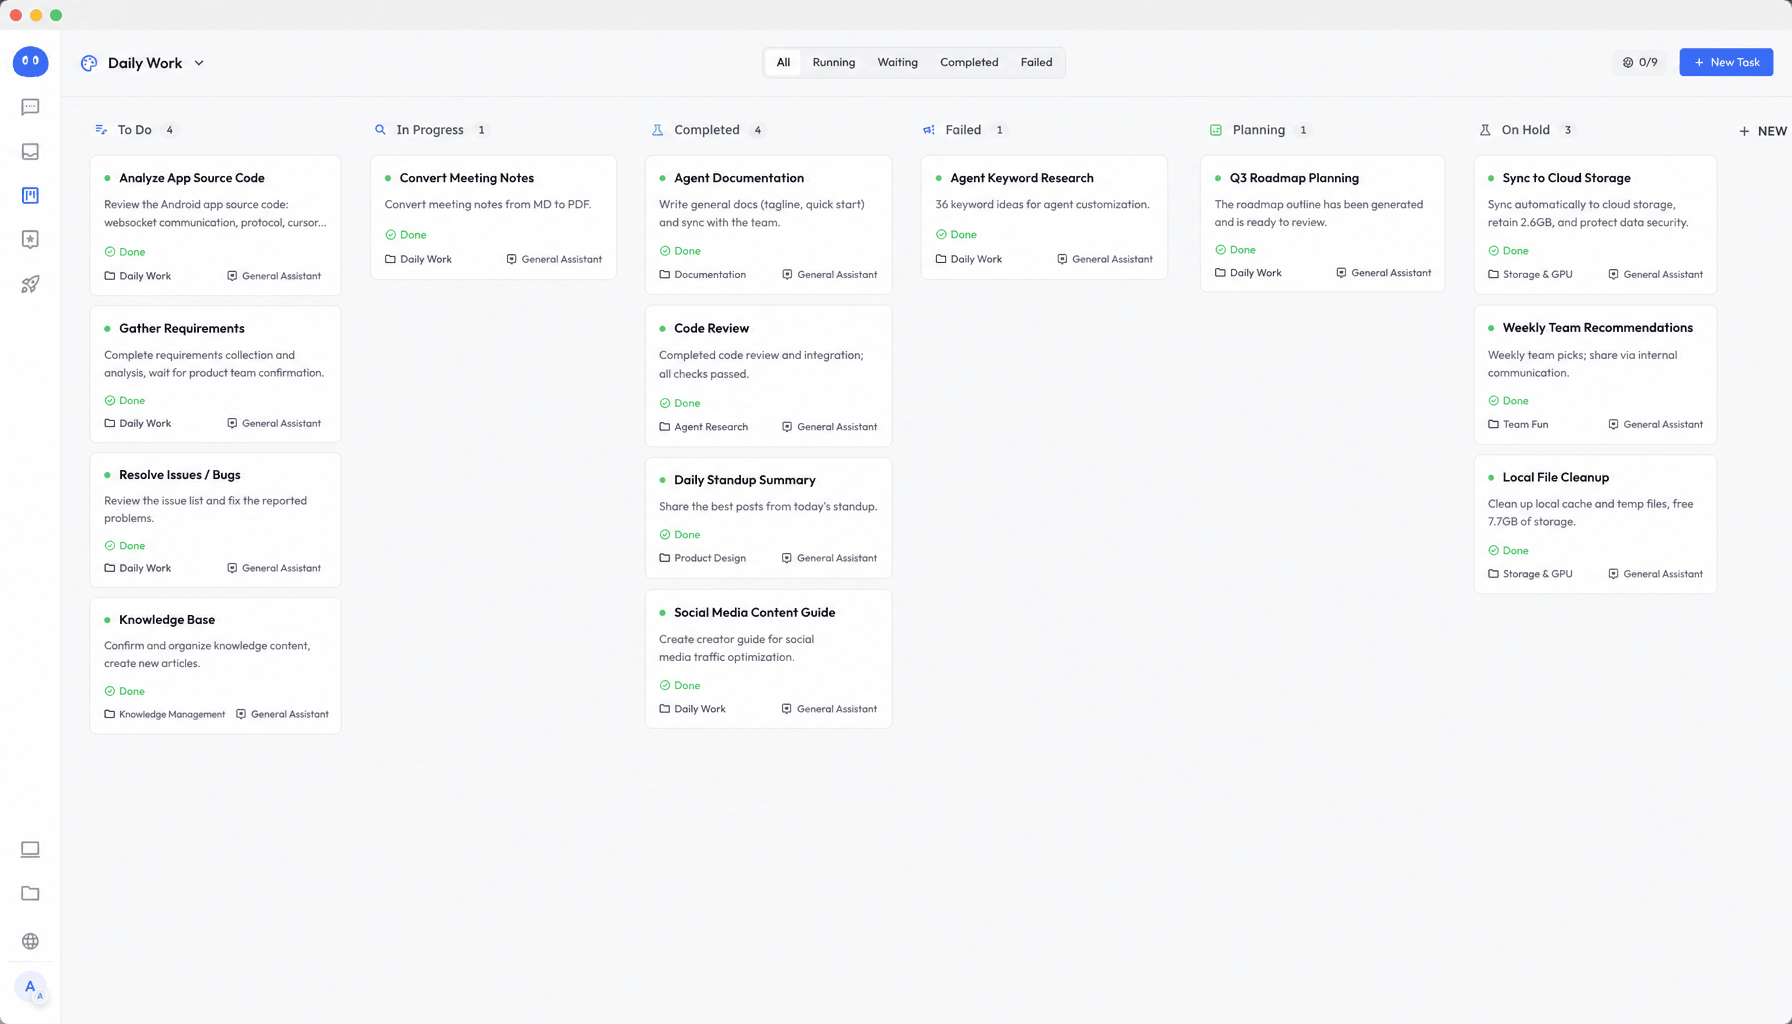Switch to the Waiting filter tab

(x=897, y=62)
